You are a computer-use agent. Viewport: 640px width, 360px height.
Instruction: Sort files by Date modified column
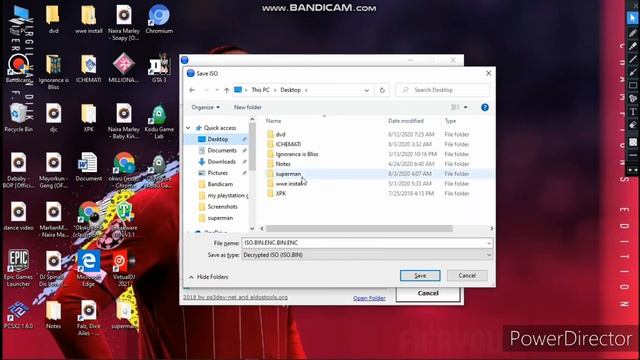pos(406,121)
